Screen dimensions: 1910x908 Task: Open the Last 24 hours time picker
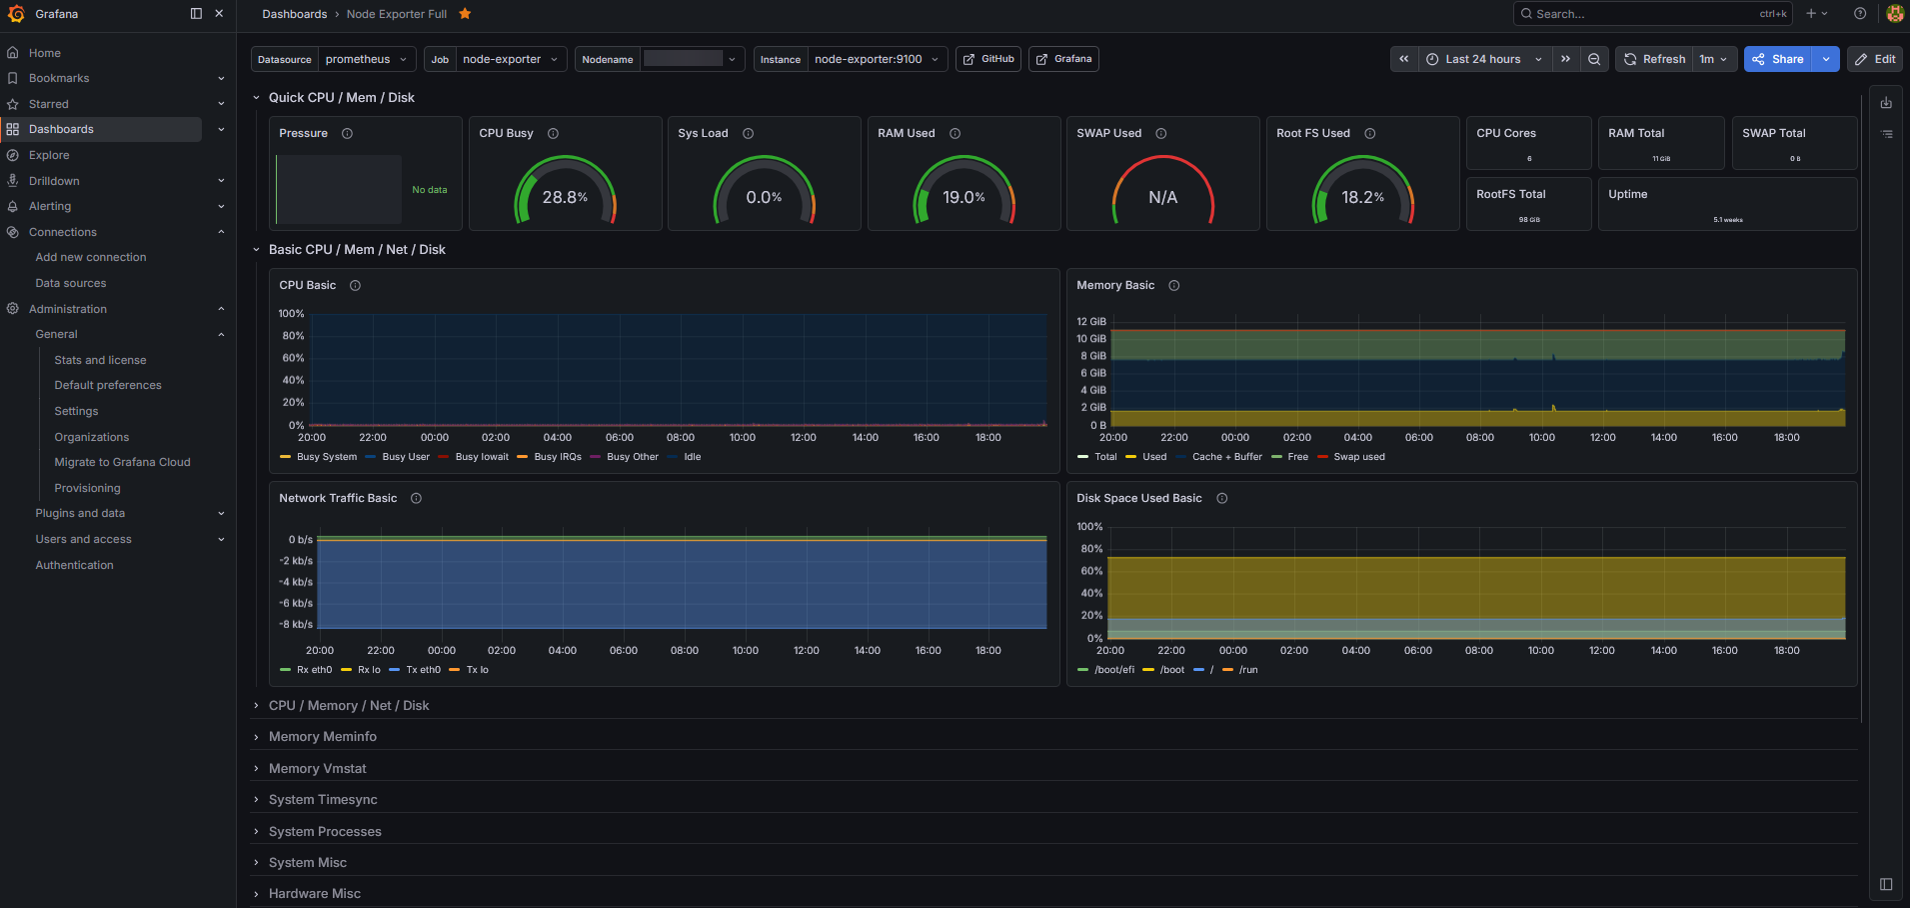coord(1484,59)
